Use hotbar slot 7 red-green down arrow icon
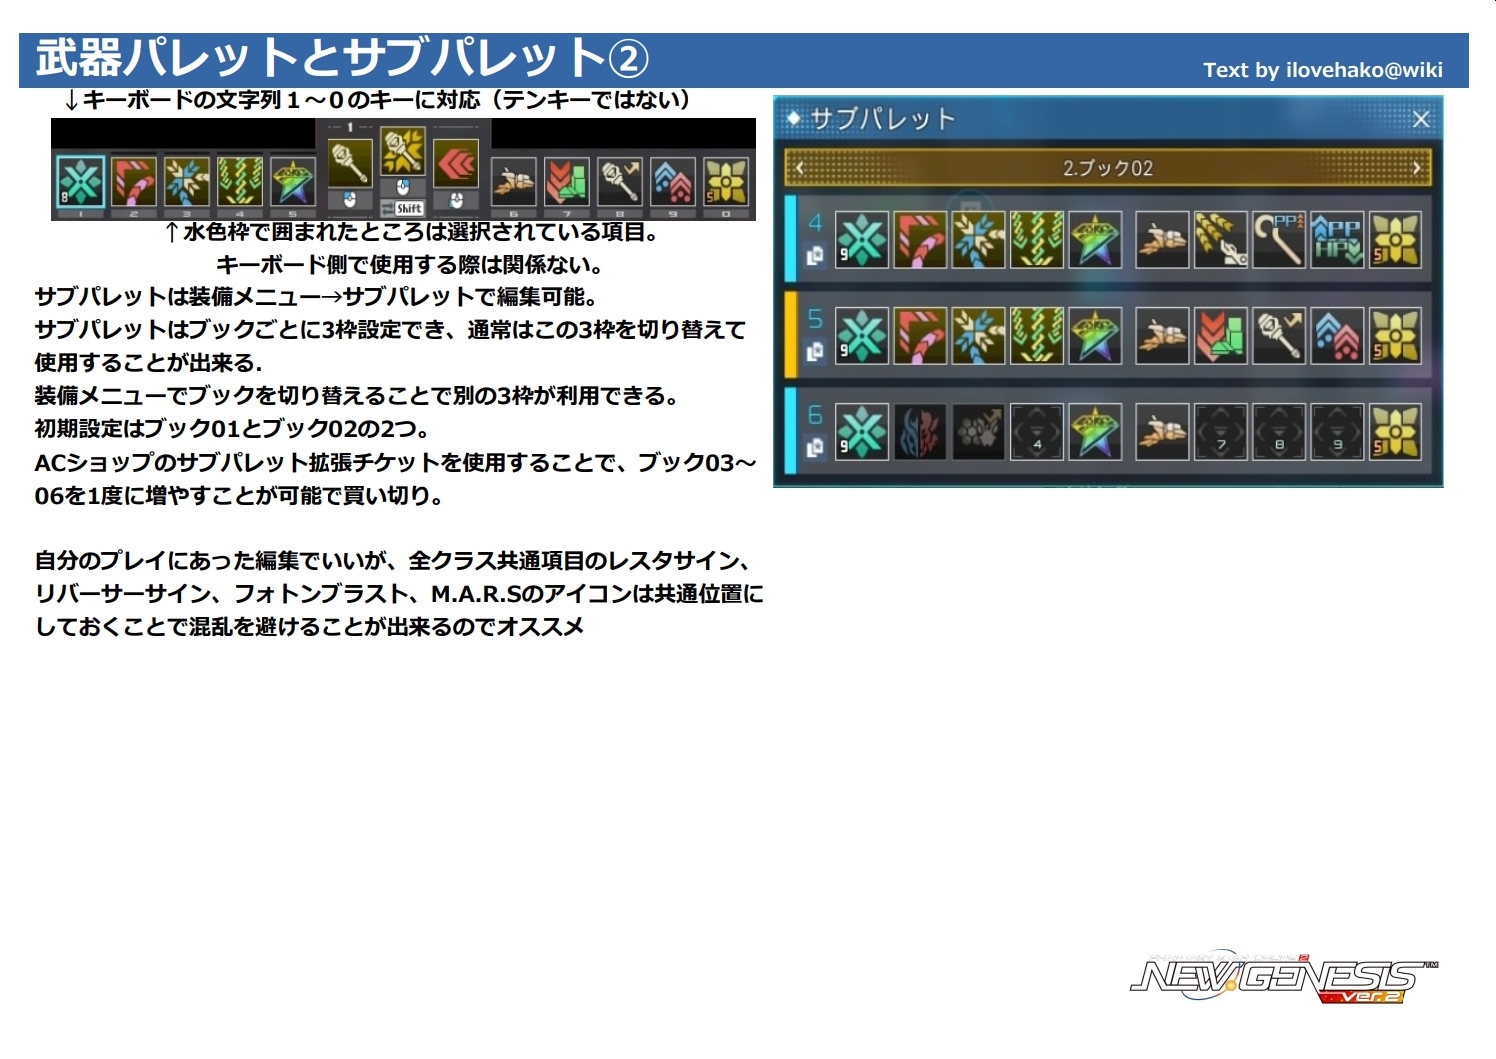 click(567, 182)
